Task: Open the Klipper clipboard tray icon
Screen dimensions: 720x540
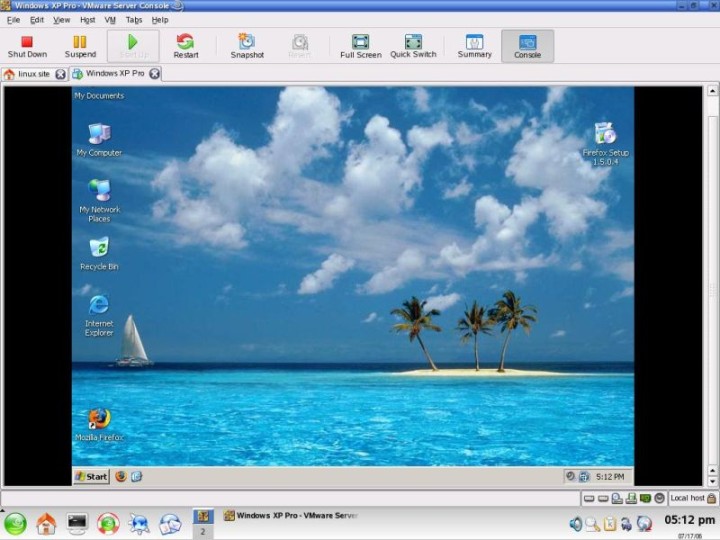Action: 610,524
